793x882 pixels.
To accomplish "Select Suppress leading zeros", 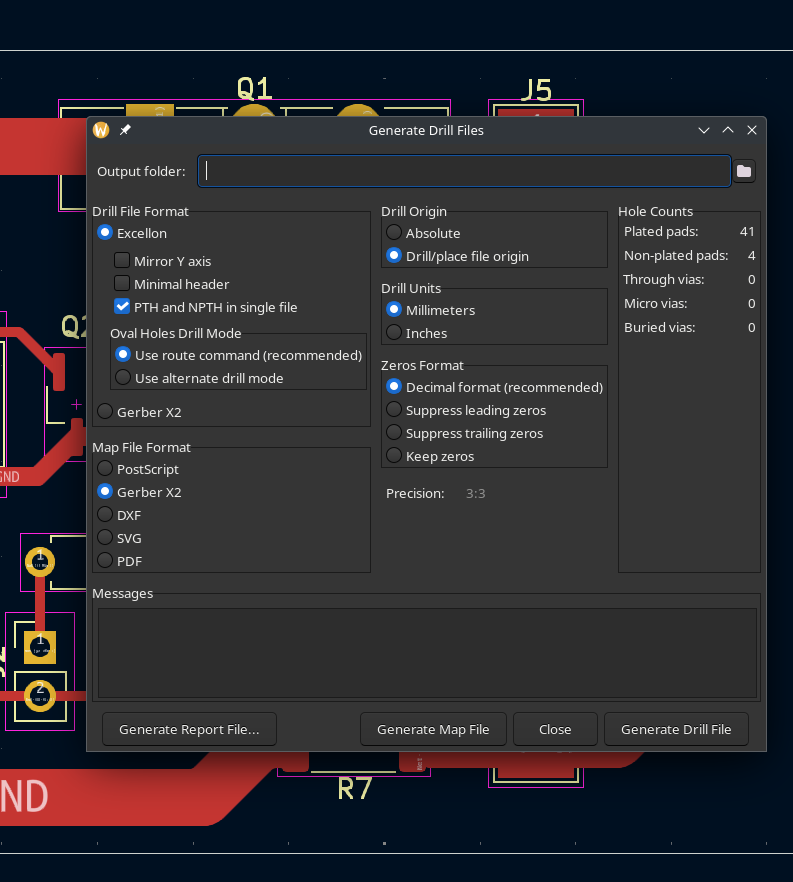I will point(466,410).
